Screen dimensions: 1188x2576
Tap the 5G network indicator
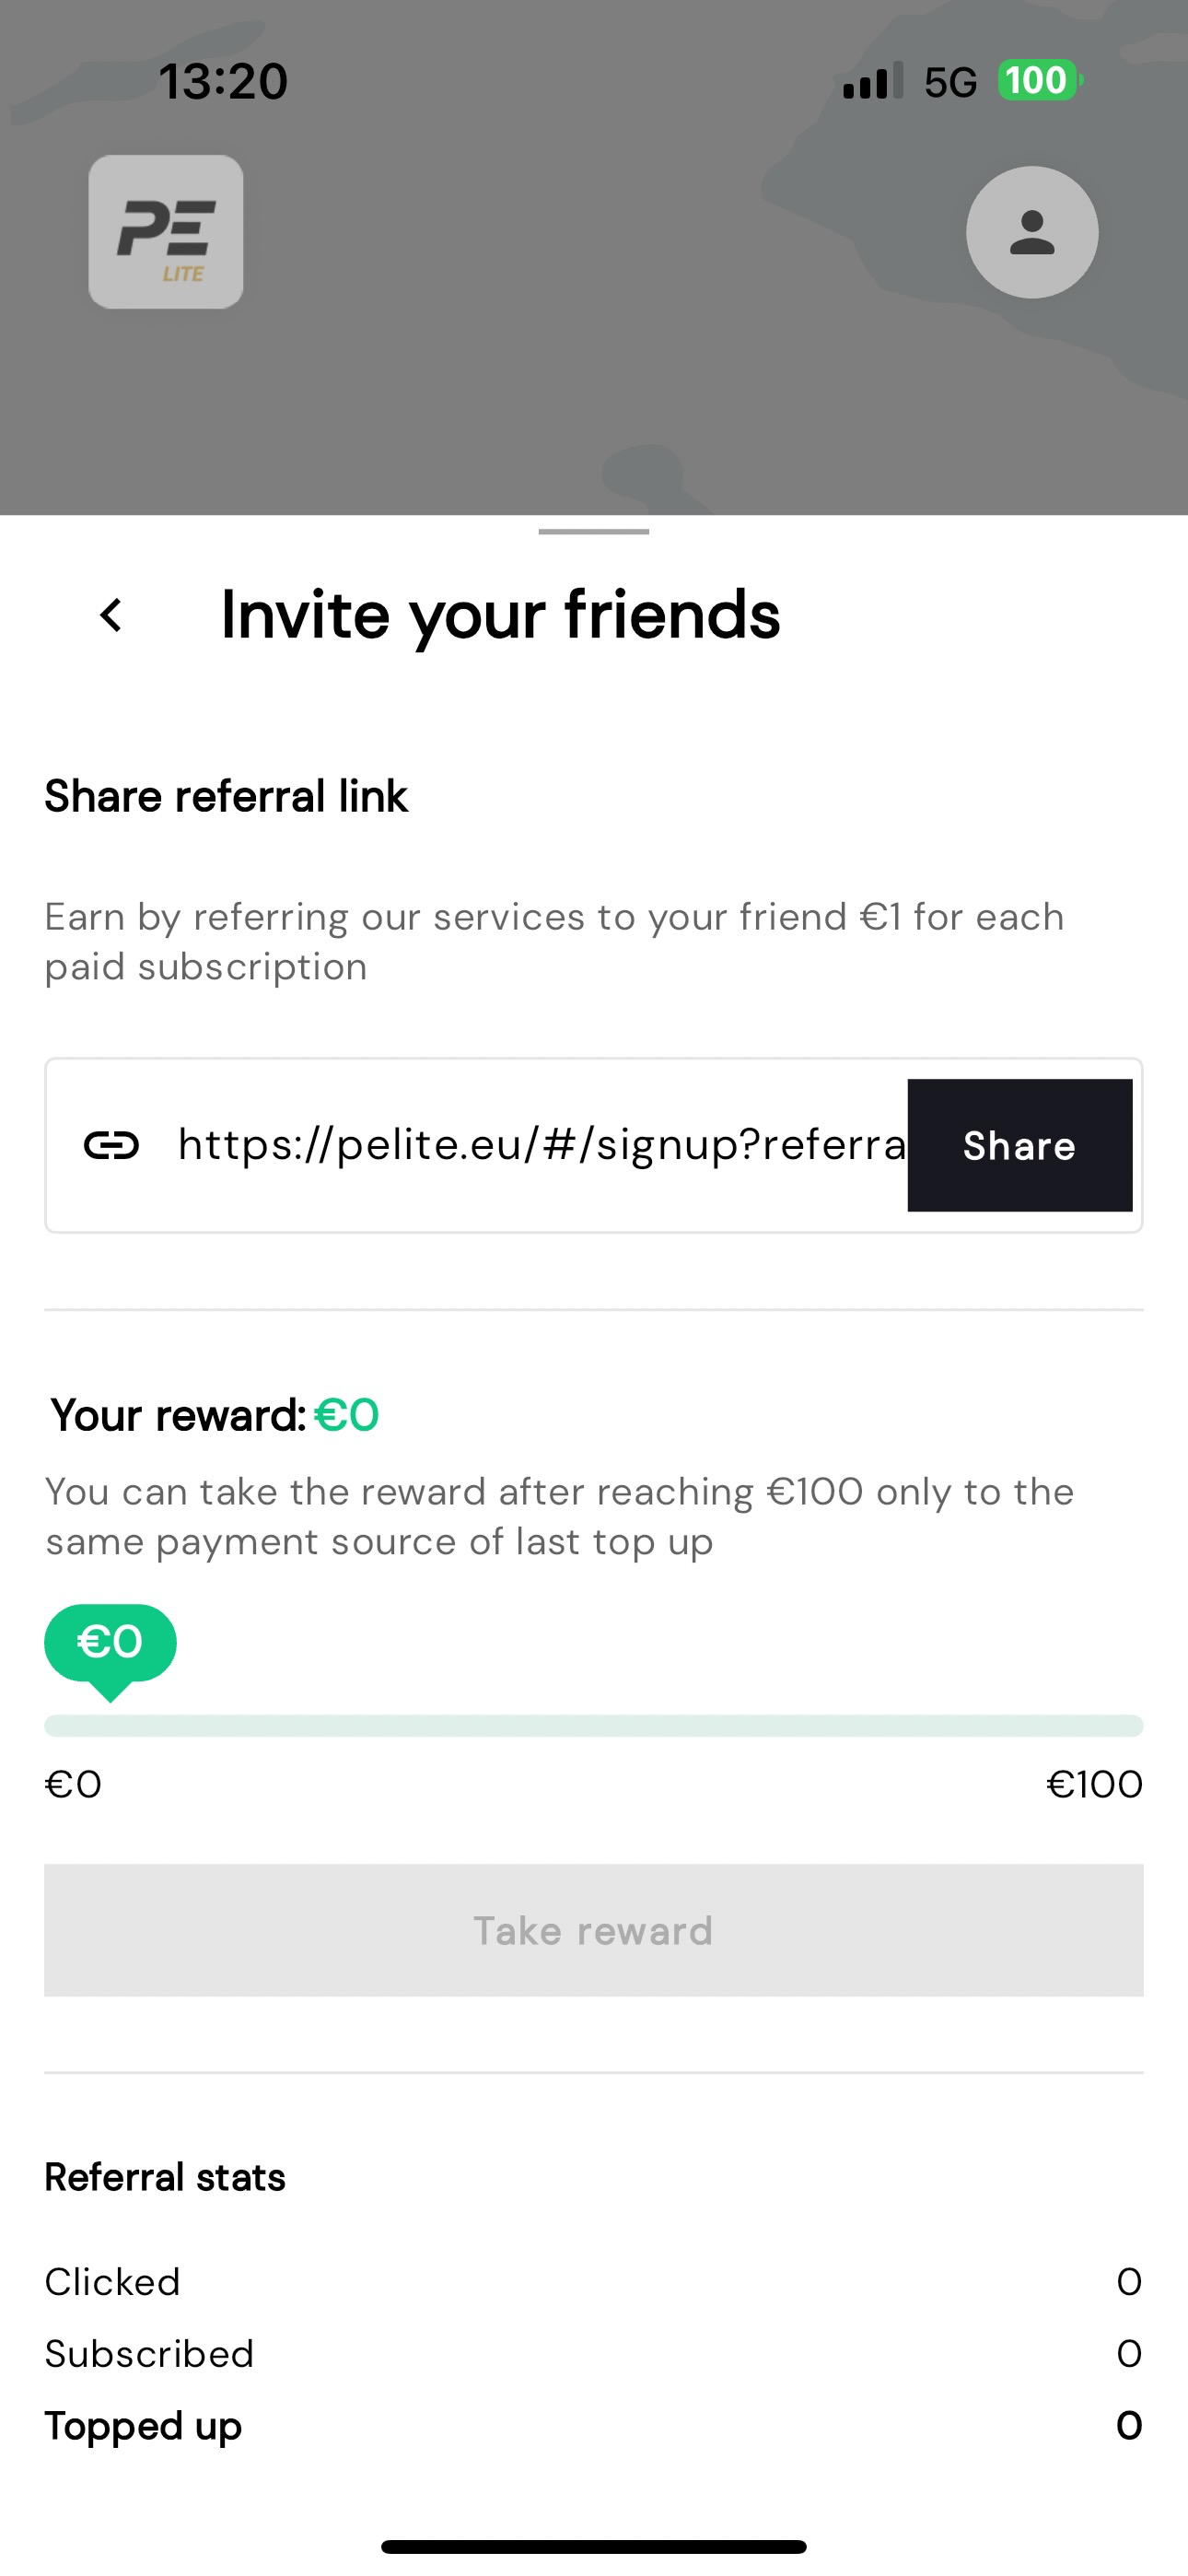click(x=950, y=82)
